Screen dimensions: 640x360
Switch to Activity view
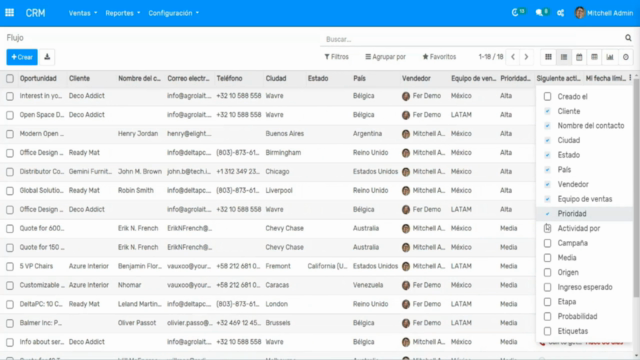(625, 57)
